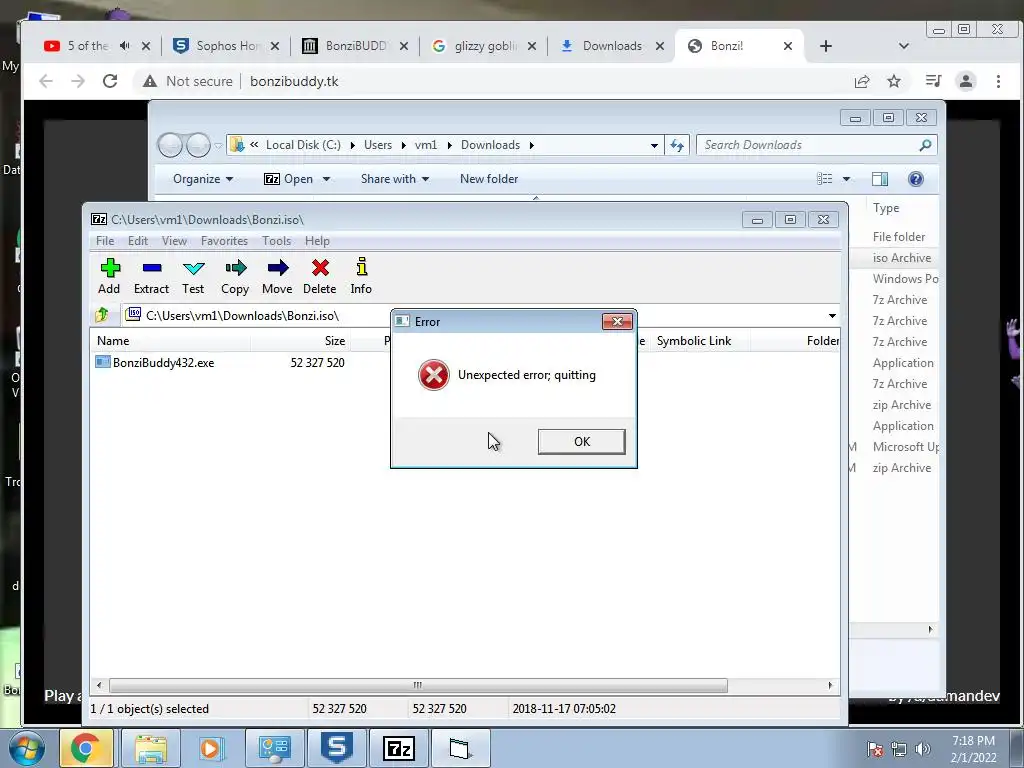Open a new Chrome tab
This screenshot has width=1024, height=768.
[x=825, y=46]
